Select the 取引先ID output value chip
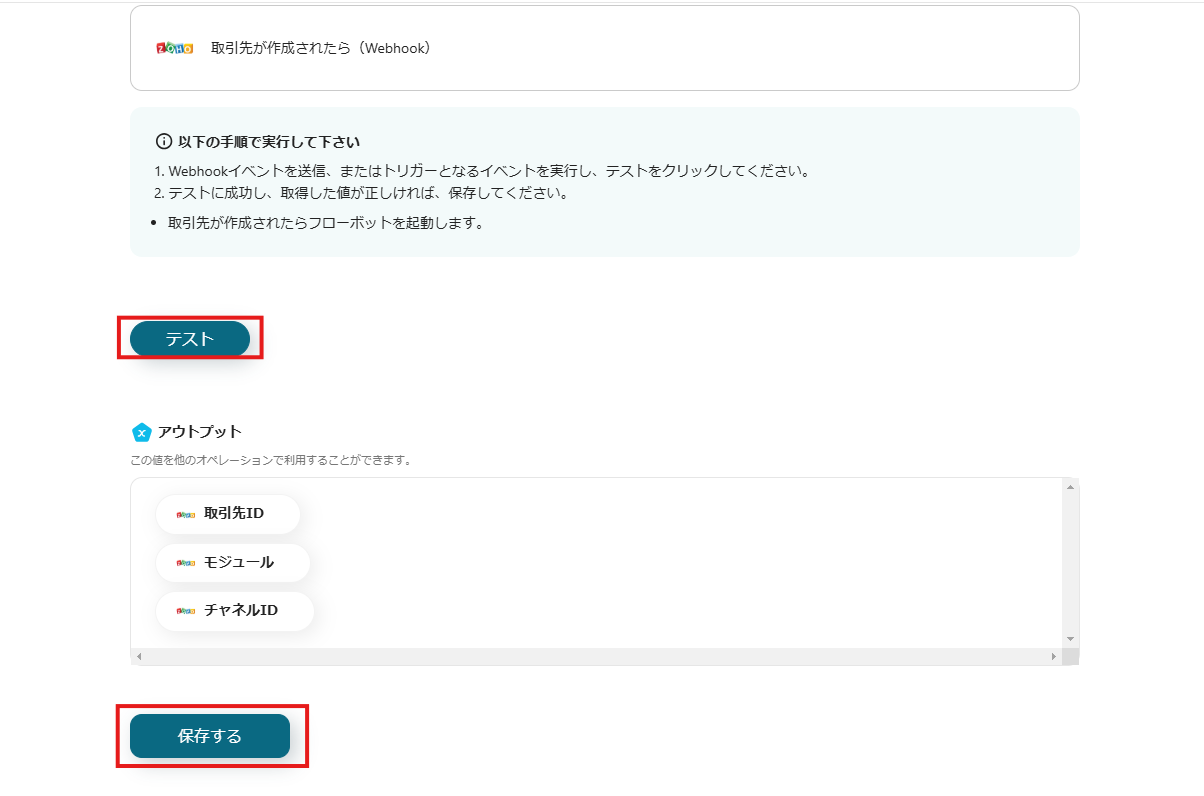 (x=227, y=514)
